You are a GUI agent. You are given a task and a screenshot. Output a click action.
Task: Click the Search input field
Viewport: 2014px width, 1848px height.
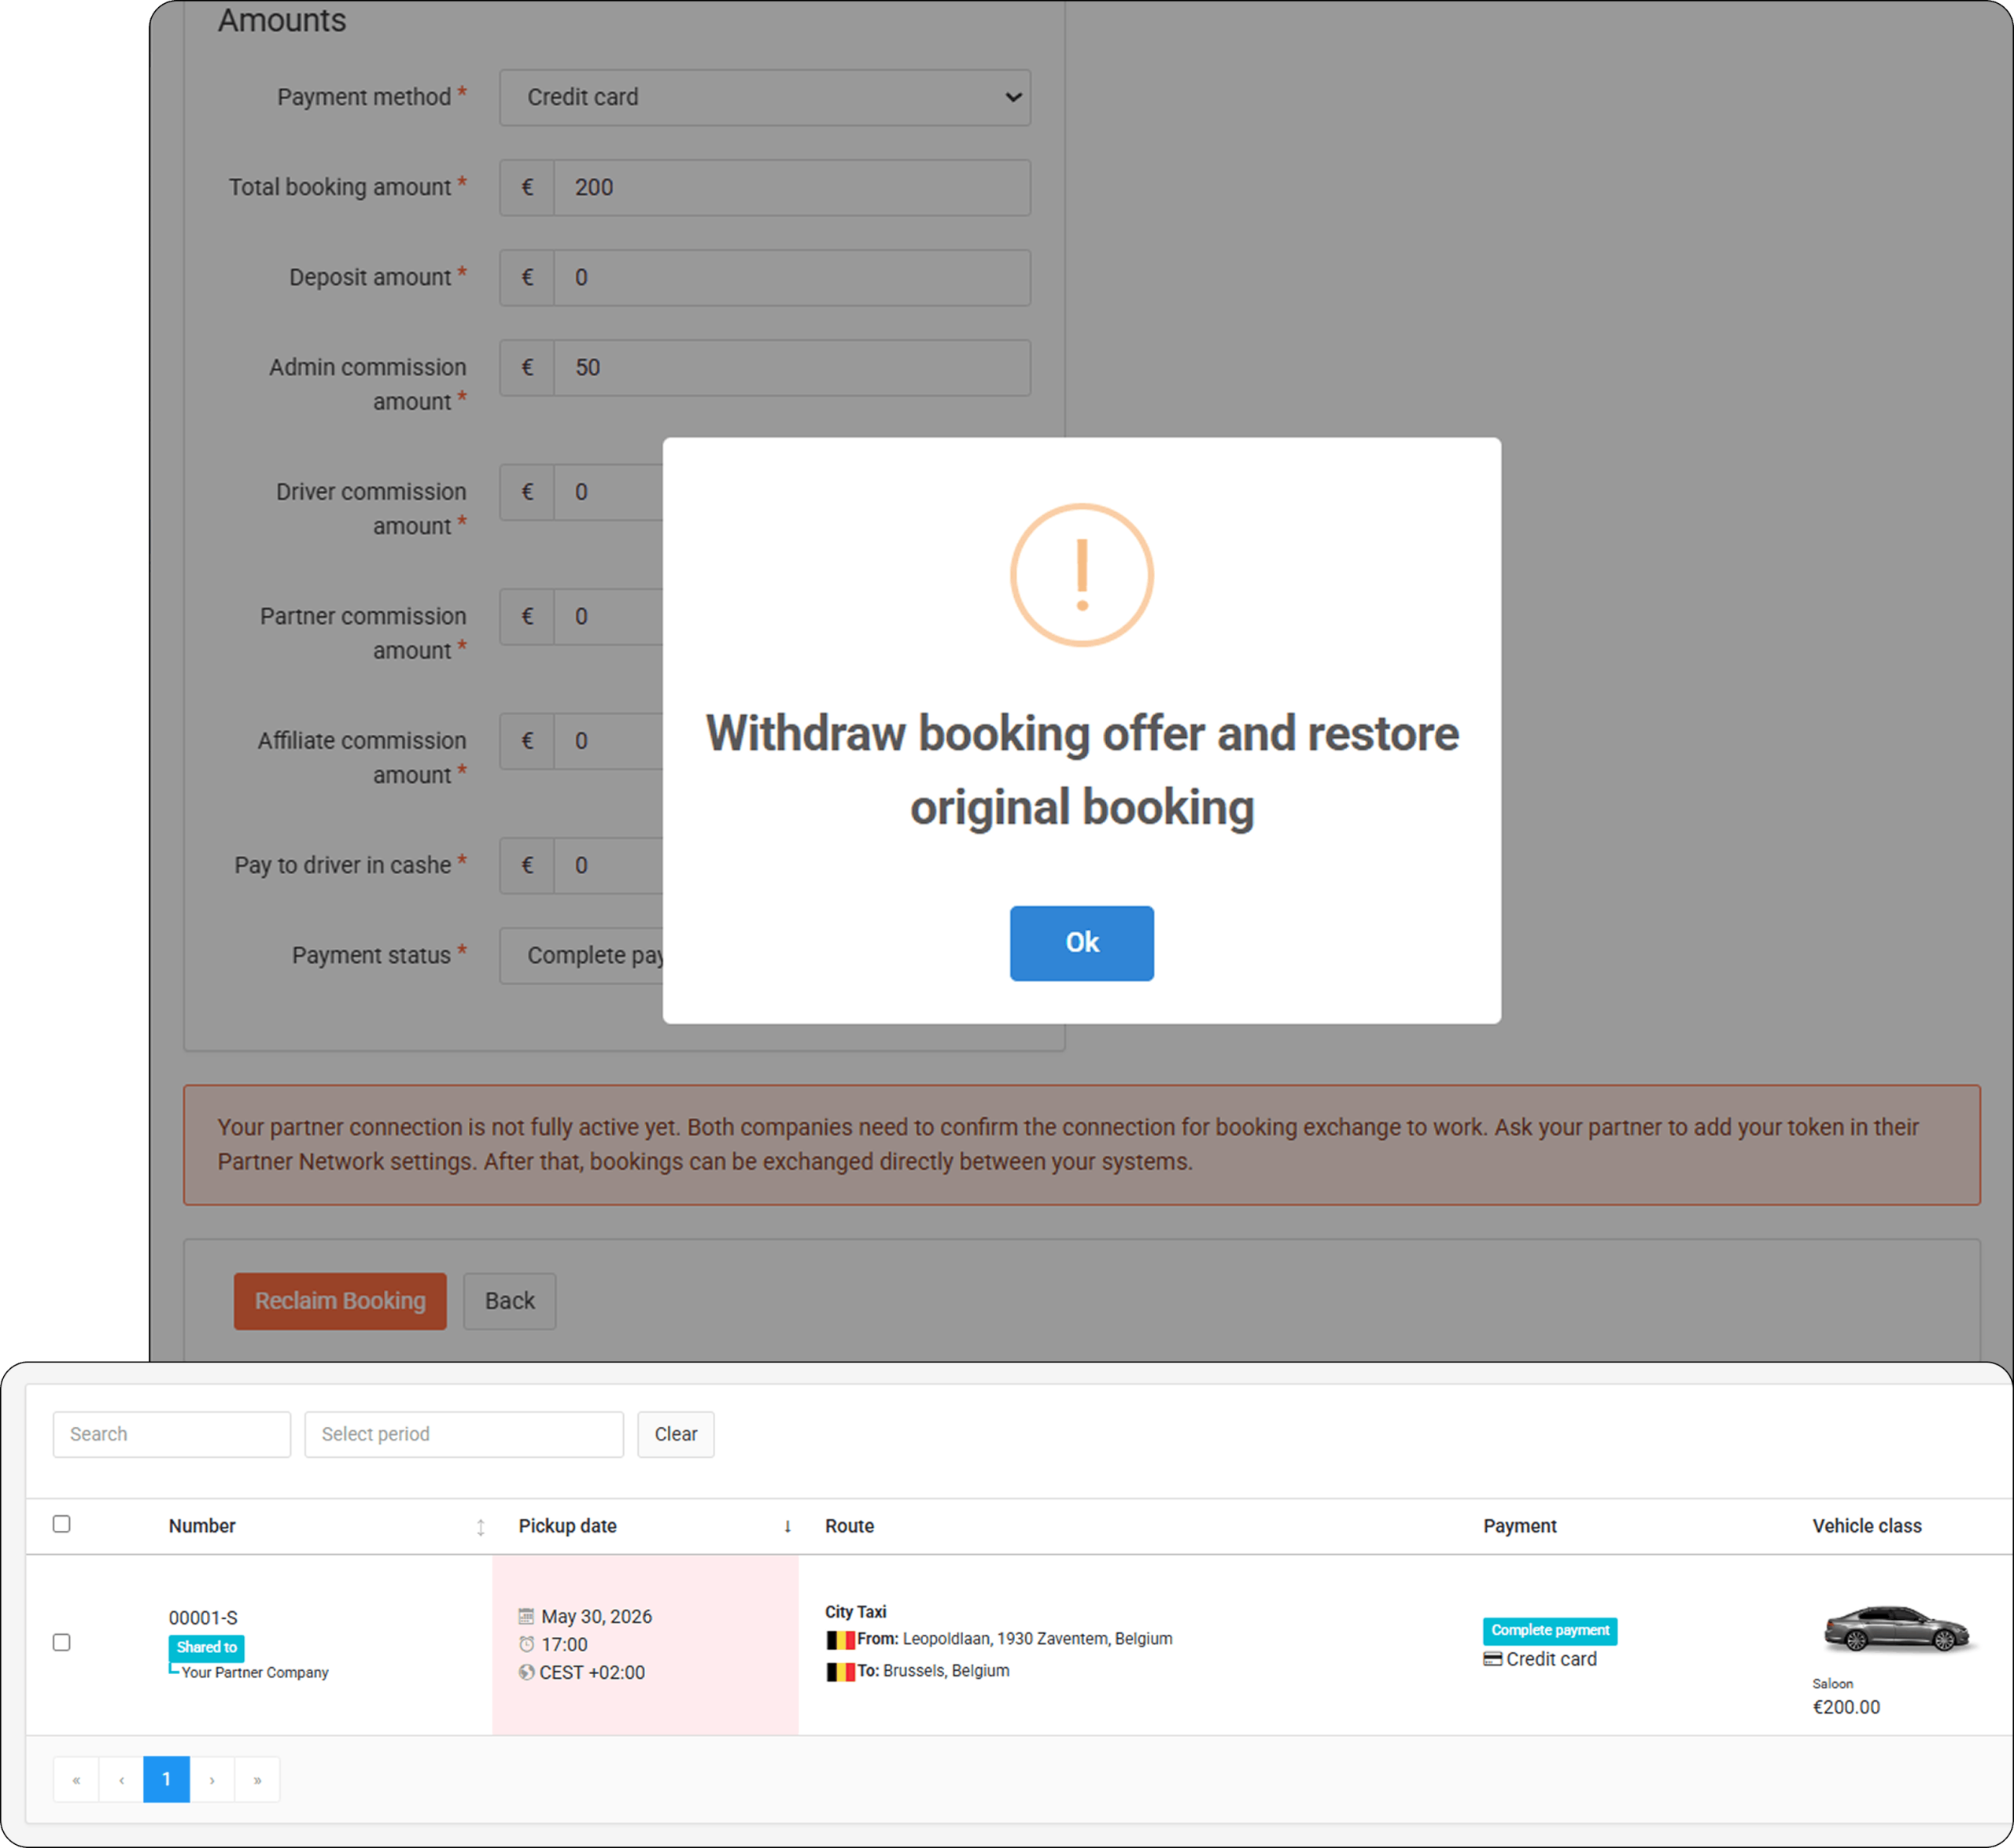(172, 1434)
